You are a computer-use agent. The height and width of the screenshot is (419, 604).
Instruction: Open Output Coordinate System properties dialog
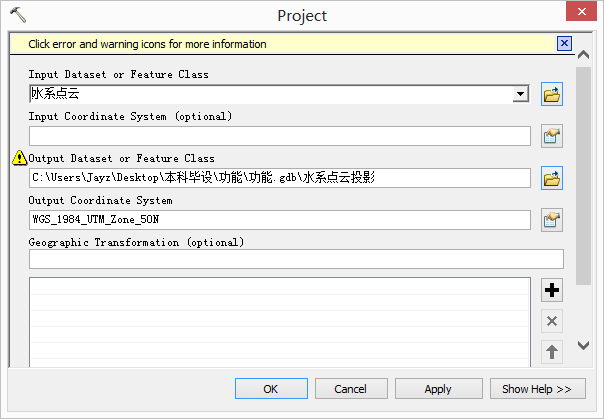(551, 221)
